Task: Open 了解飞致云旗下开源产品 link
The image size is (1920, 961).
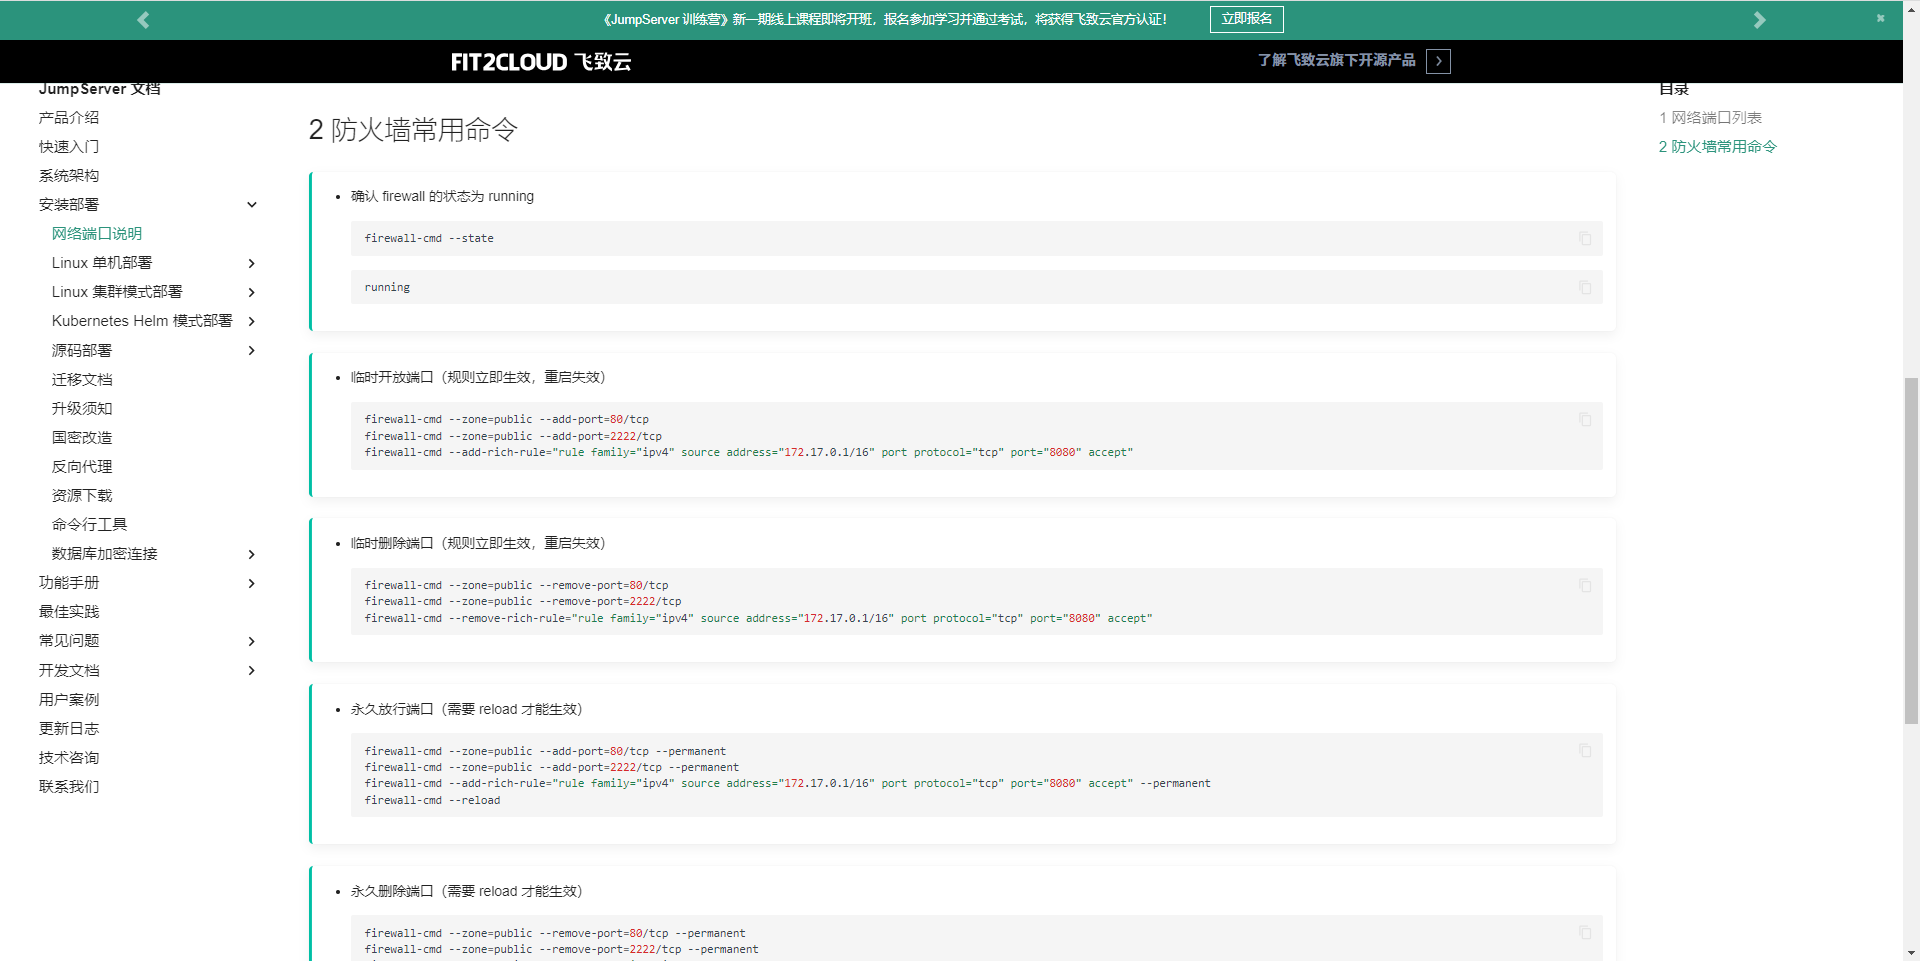Action: [x=1336, y=60]
